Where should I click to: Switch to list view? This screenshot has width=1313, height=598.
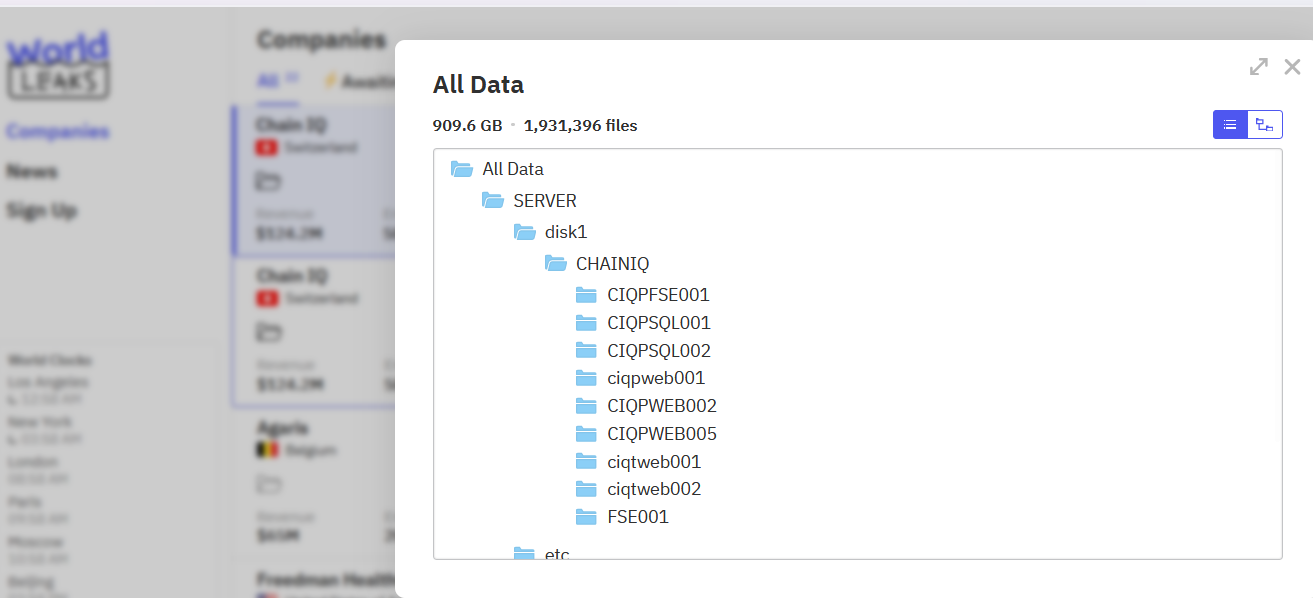coord(1230,125)
